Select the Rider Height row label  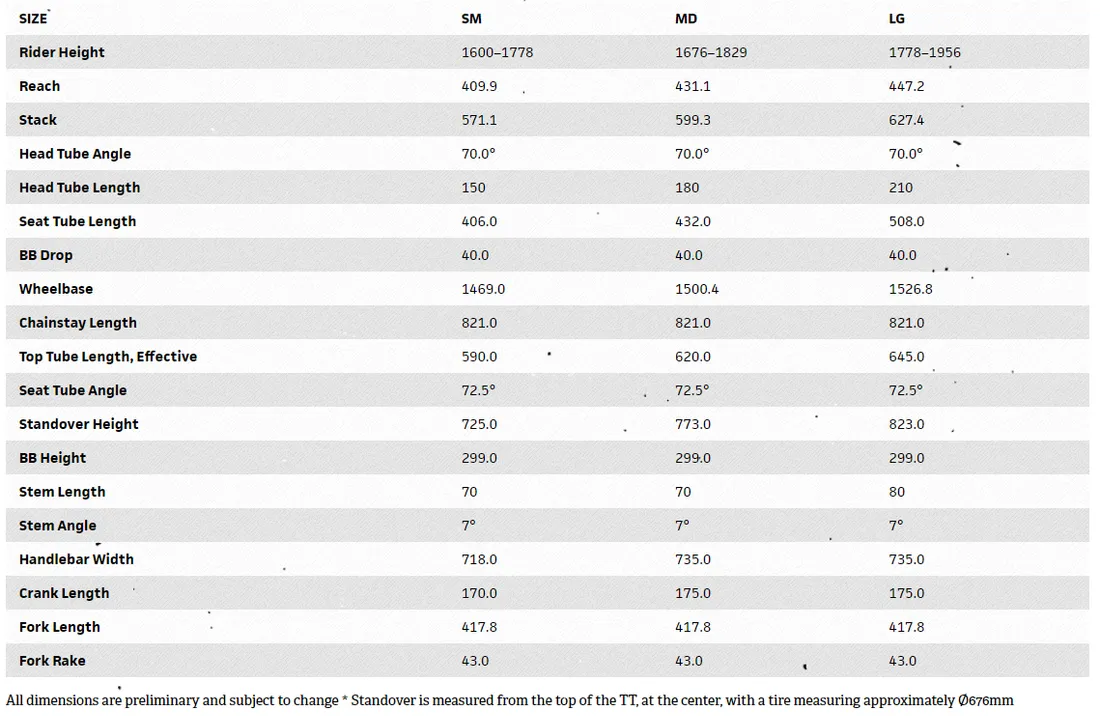(x=62, y=53)
